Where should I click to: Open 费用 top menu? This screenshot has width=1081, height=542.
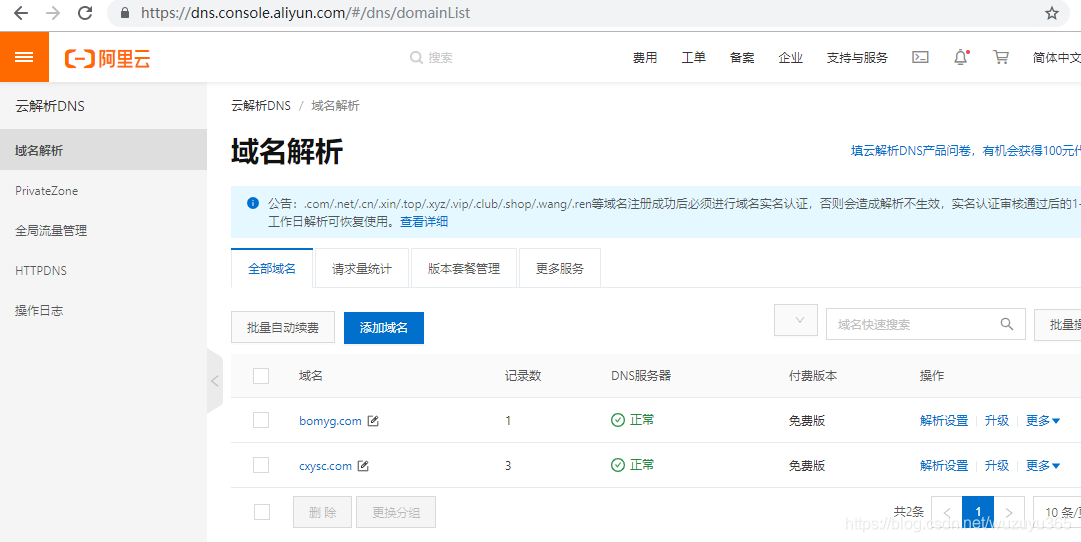pyautogui.click(x=645, y=58)
